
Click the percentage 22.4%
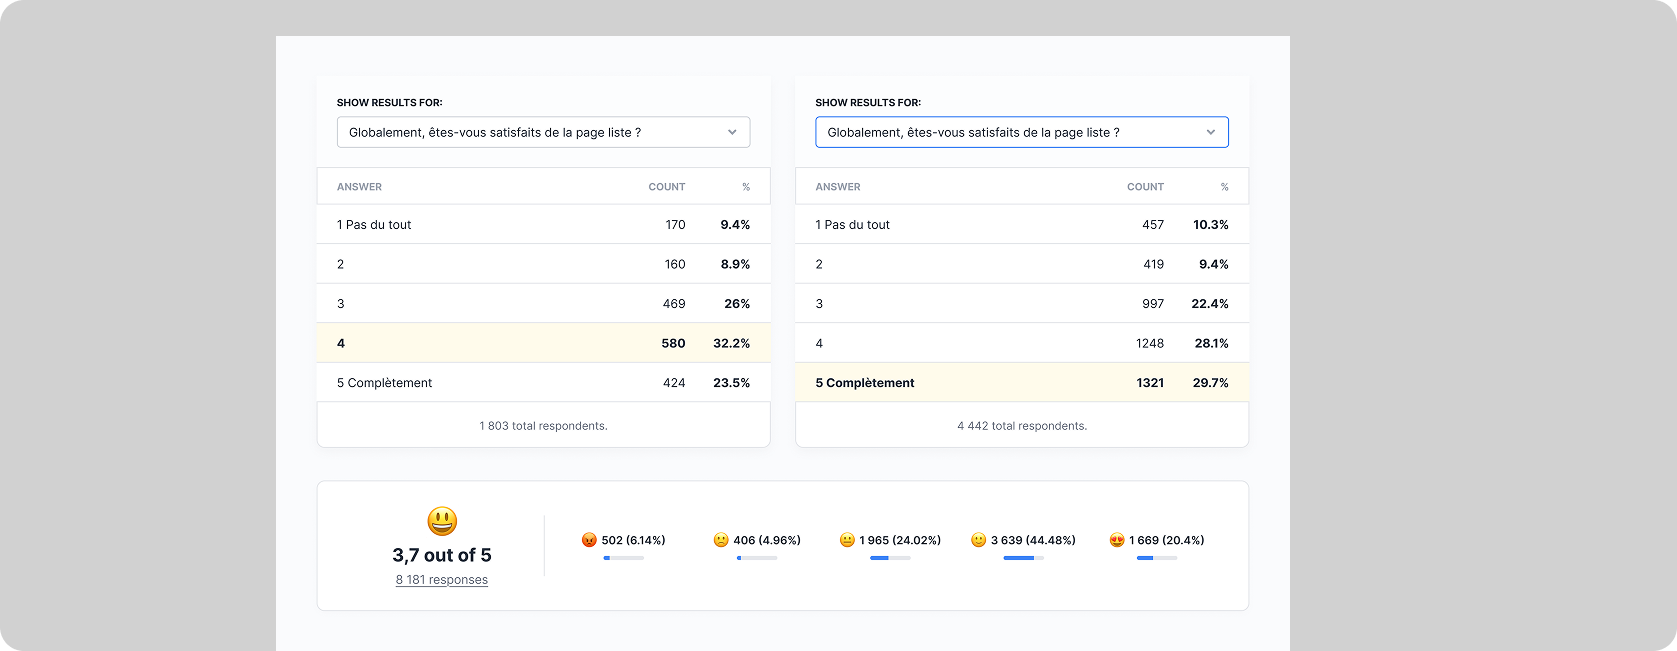click(x=1210, y=304)
